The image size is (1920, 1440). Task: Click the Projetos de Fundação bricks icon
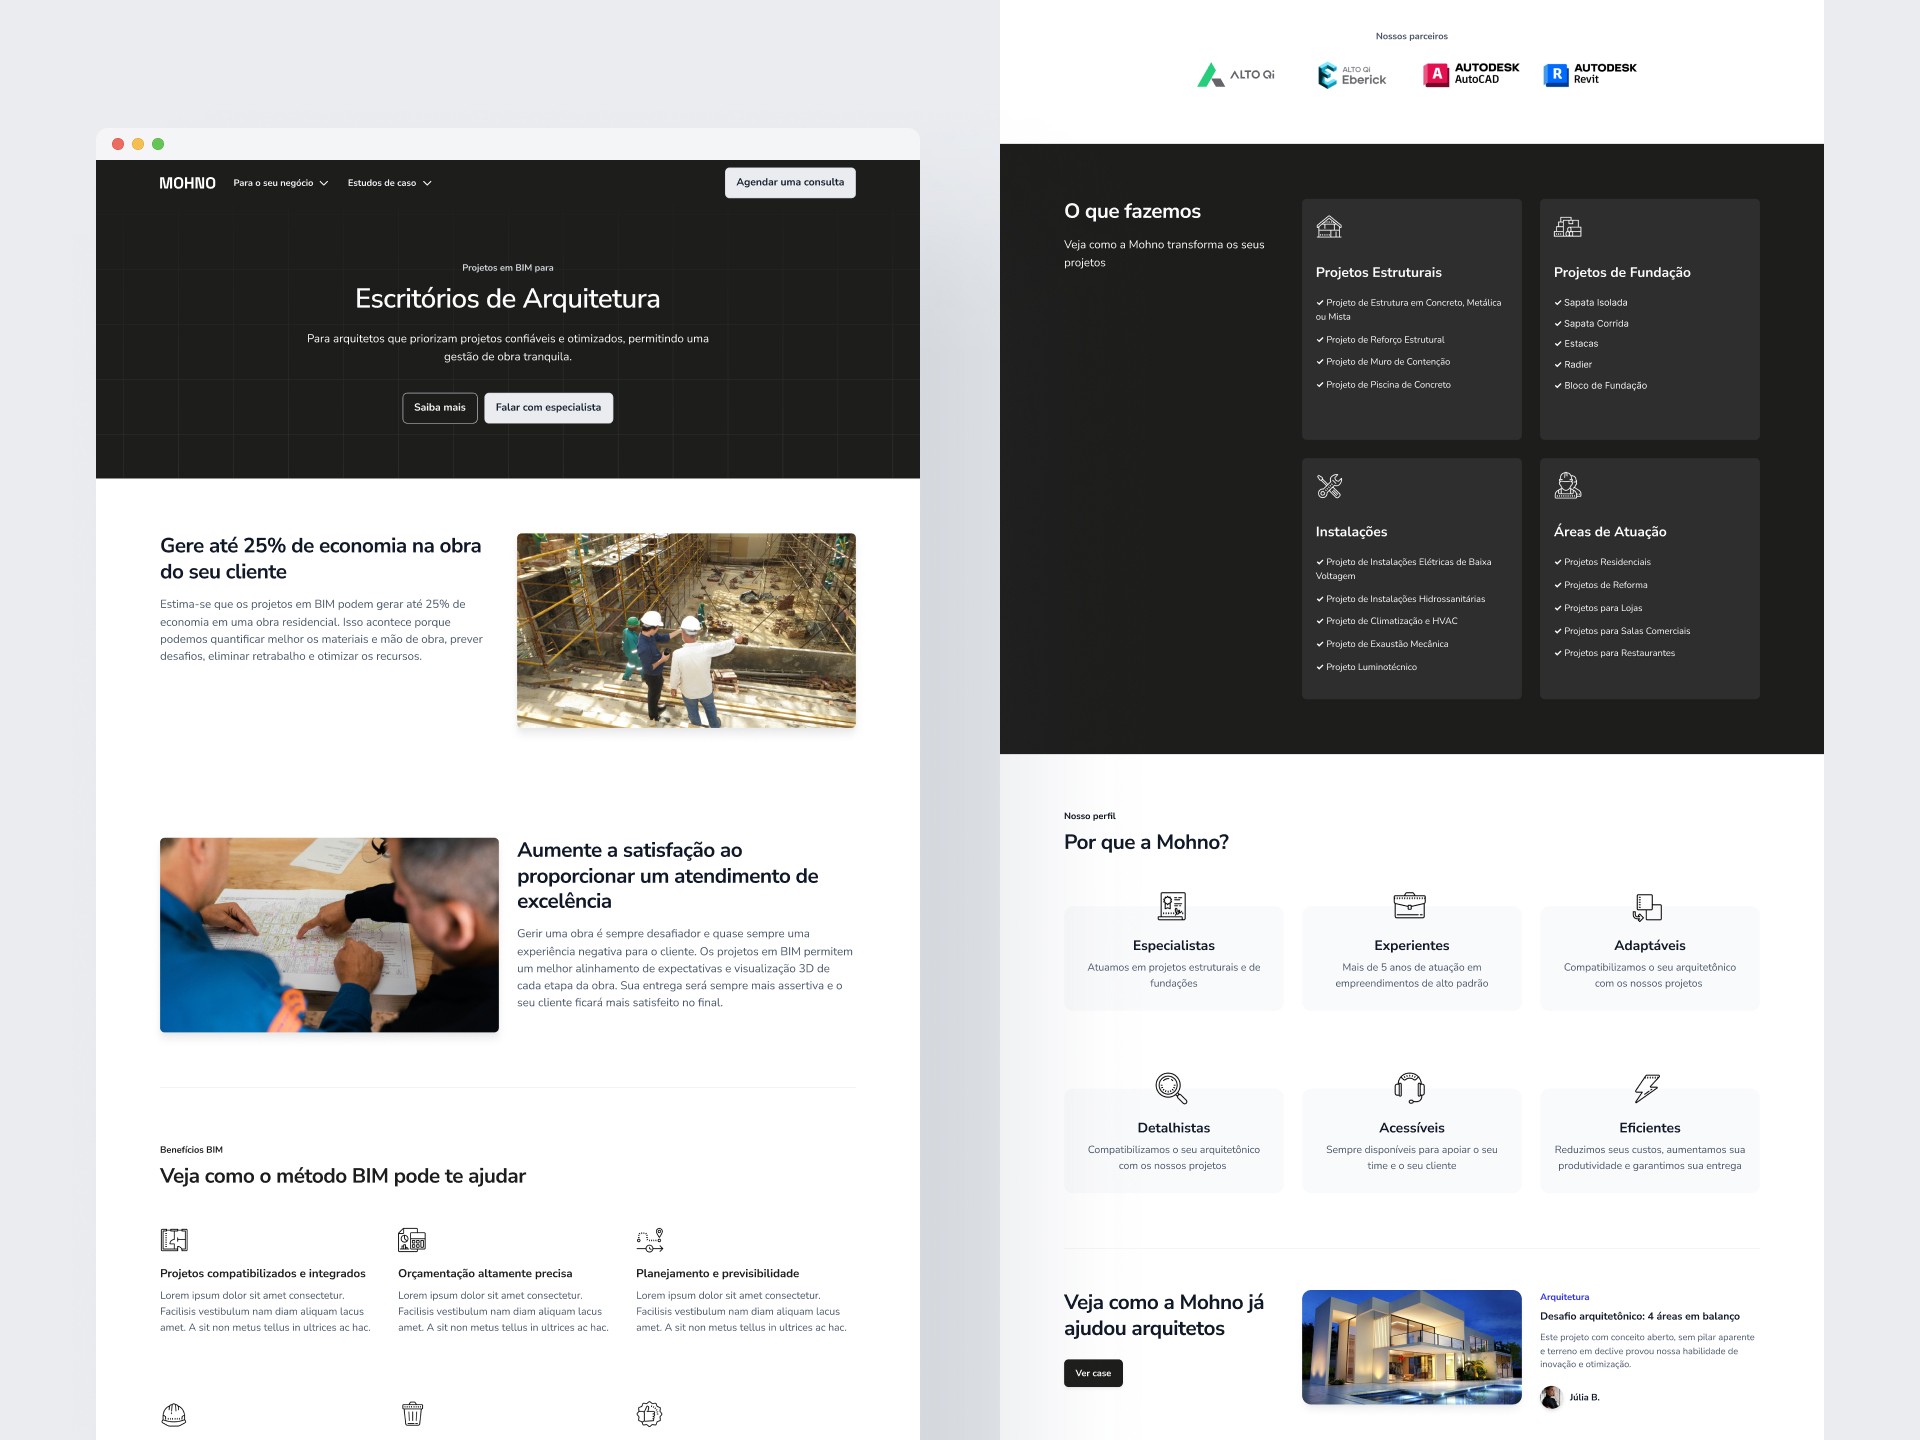coord(1567,227)
